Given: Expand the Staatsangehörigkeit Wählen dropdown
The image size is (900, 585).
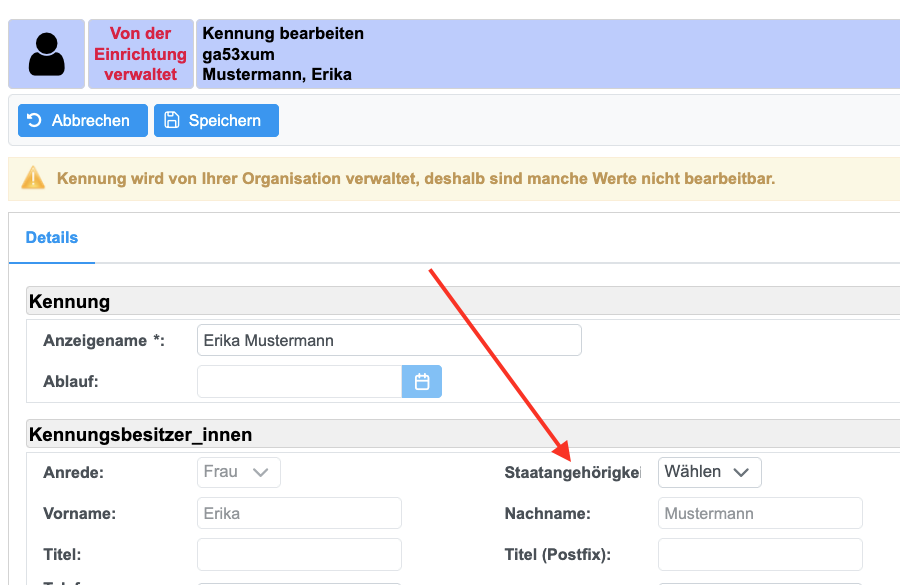Looking at the screenshot, I should (709, 472).
